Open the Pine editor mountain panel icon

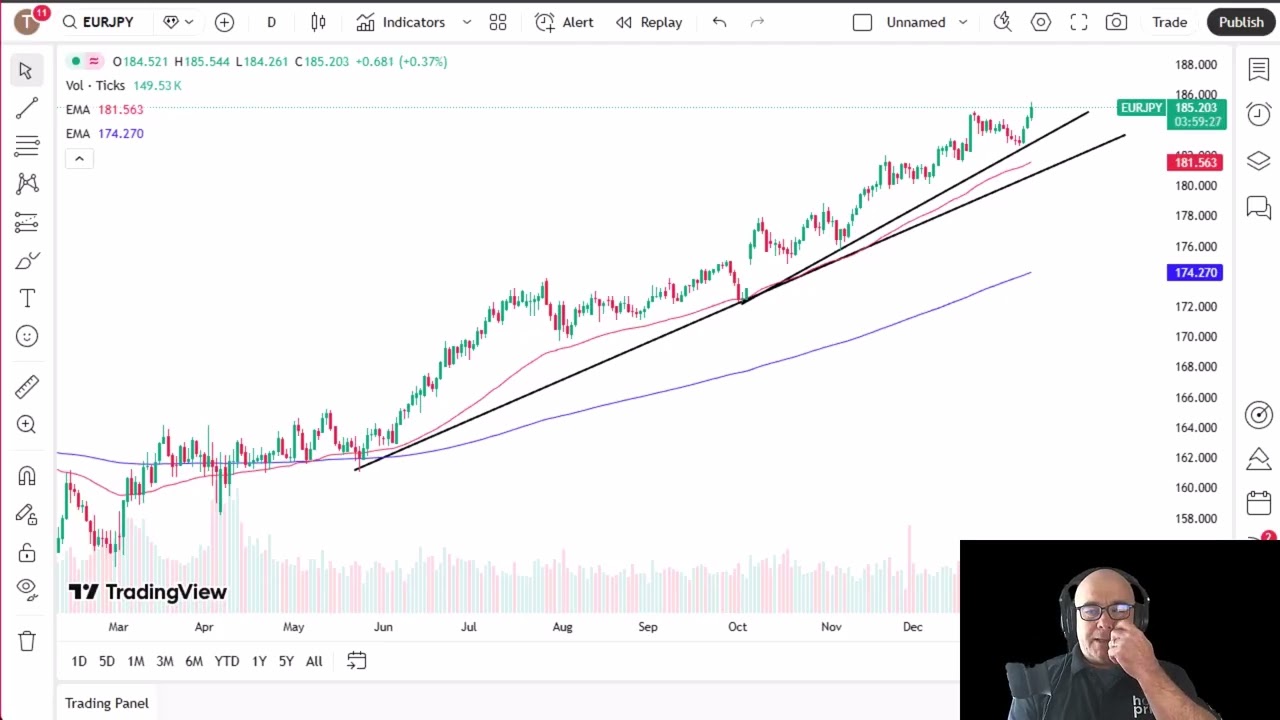coord(1259,459)
